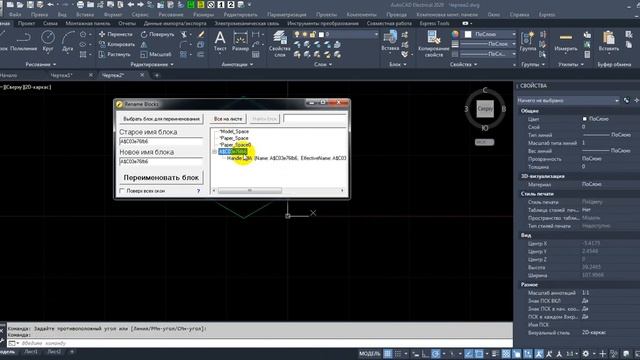Image resolution: width=640 pixels, height=360 pixels.
Task: Select the Text (Текст) annotation tool
Action: coord(220,41)
